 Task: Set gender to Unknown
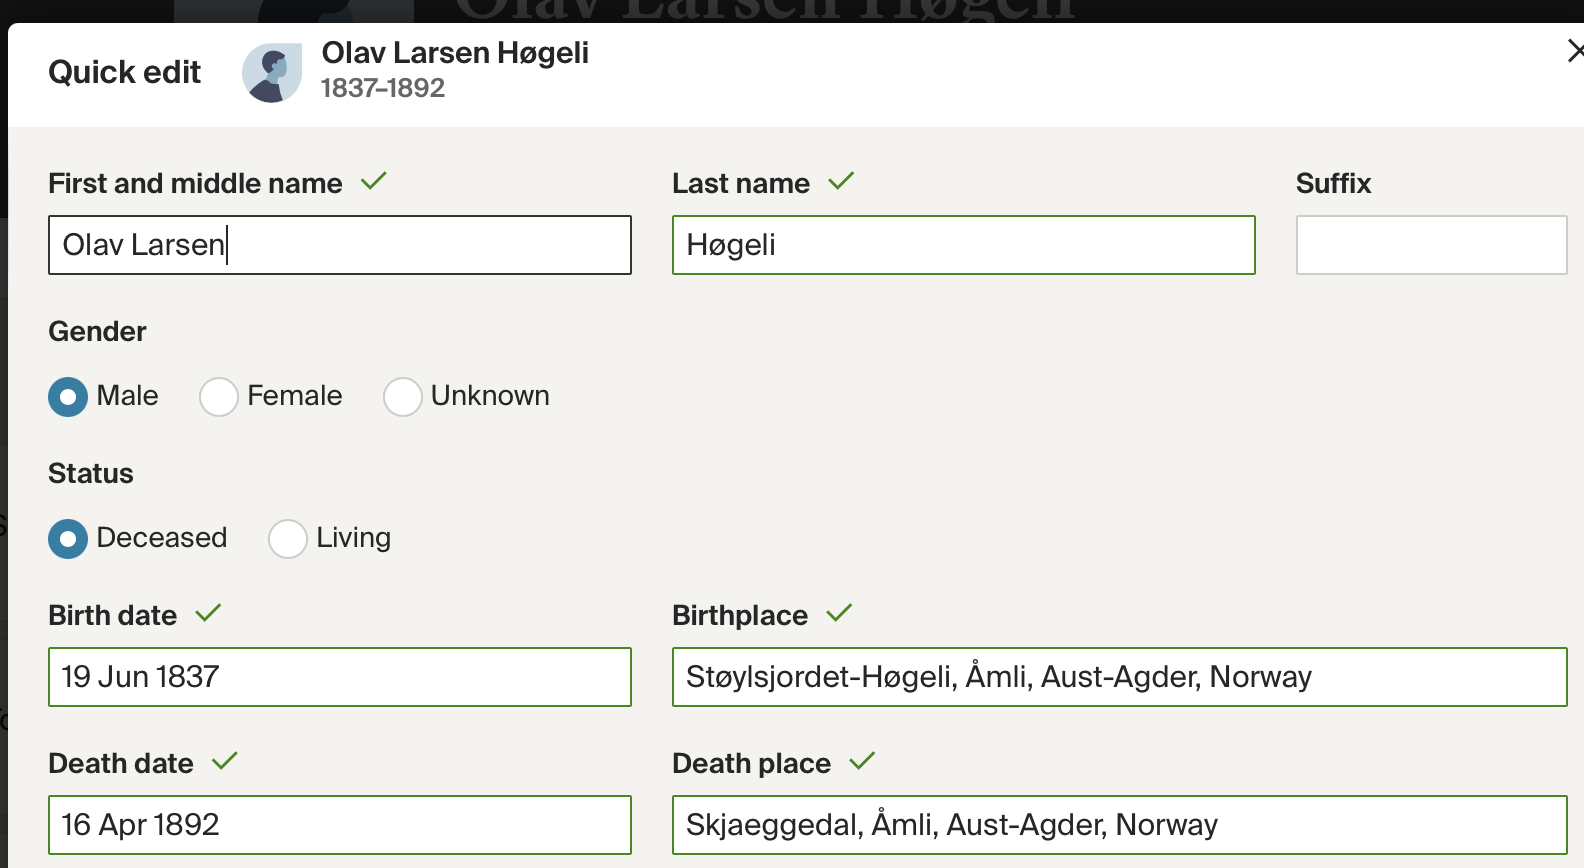(x=402, y=397)
